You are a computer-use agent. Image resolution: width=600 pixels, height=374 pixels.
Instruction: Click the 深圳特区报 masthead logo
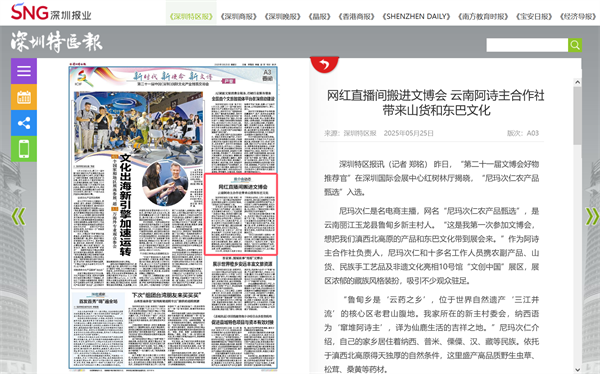click(x=57, y=42)
